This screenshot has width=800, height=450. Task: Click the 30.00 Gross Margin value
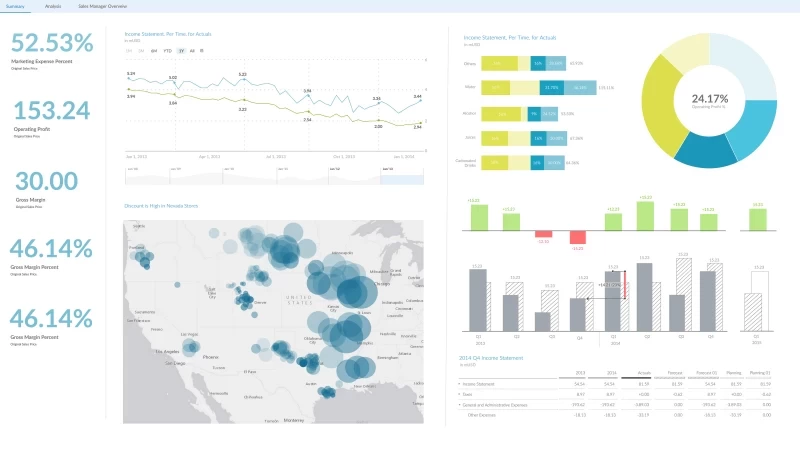click(x=46, y=181)
